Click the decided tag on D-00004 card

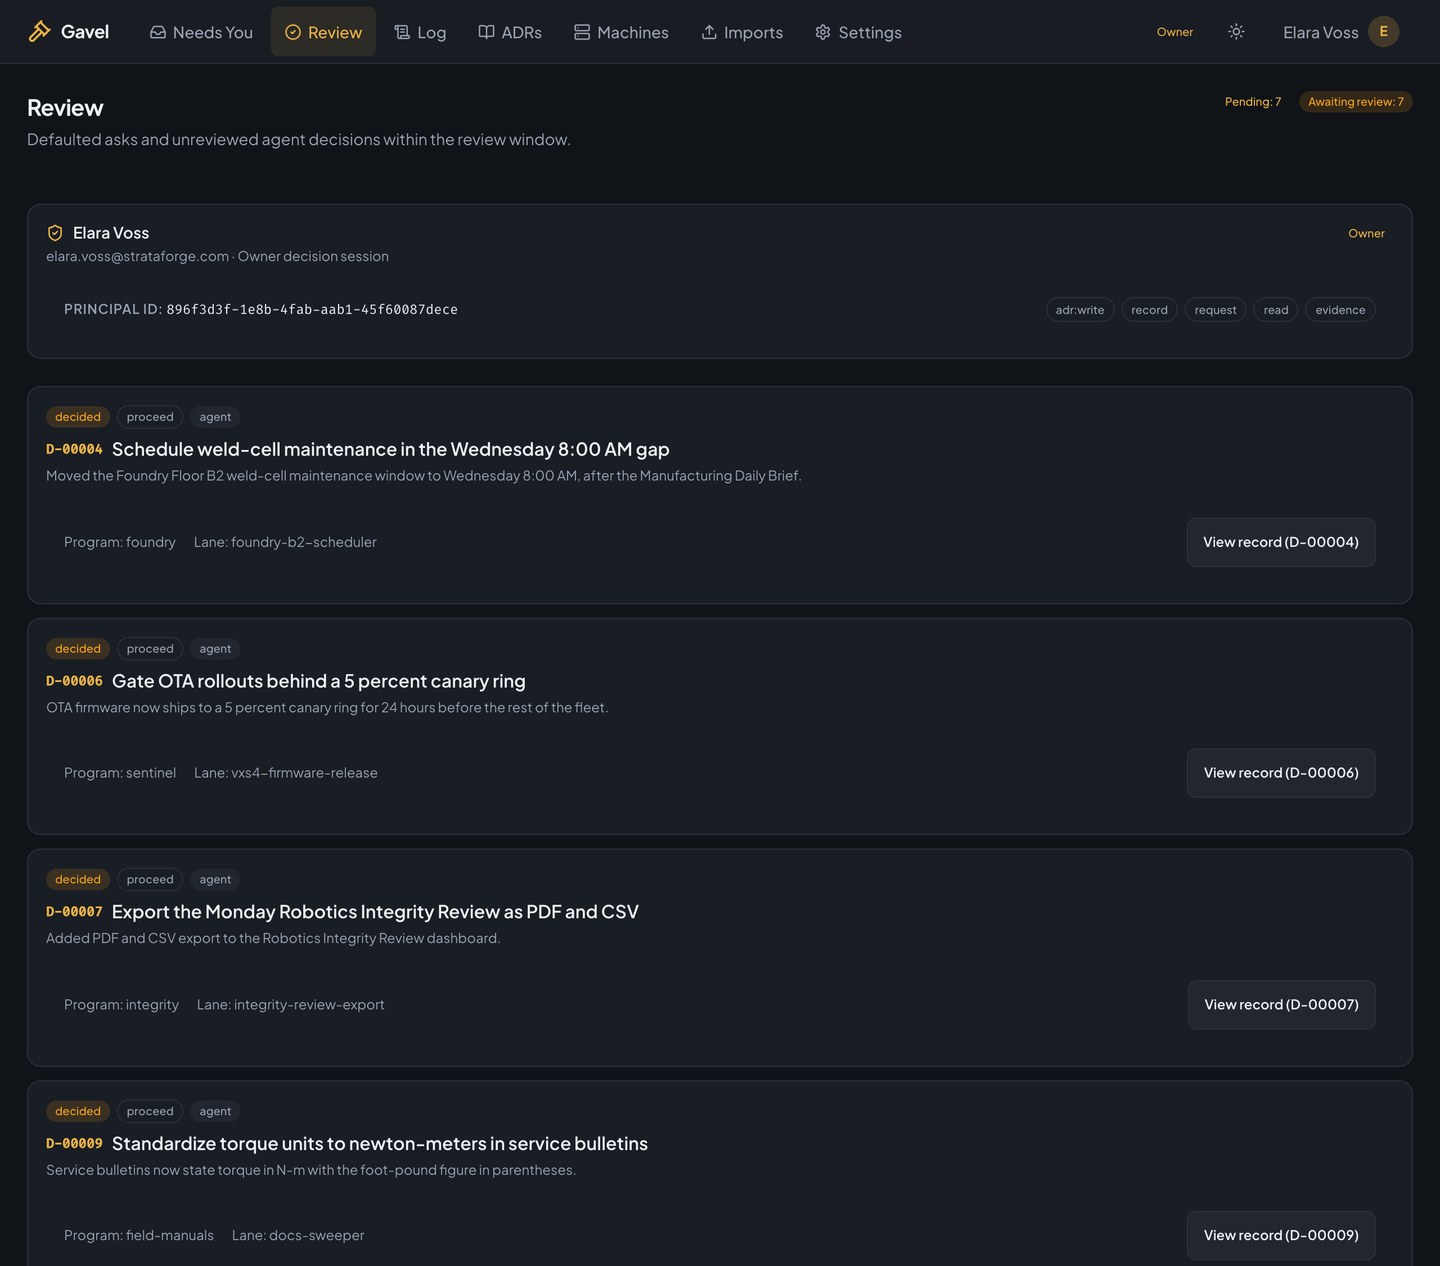click(x=78, y=417)
